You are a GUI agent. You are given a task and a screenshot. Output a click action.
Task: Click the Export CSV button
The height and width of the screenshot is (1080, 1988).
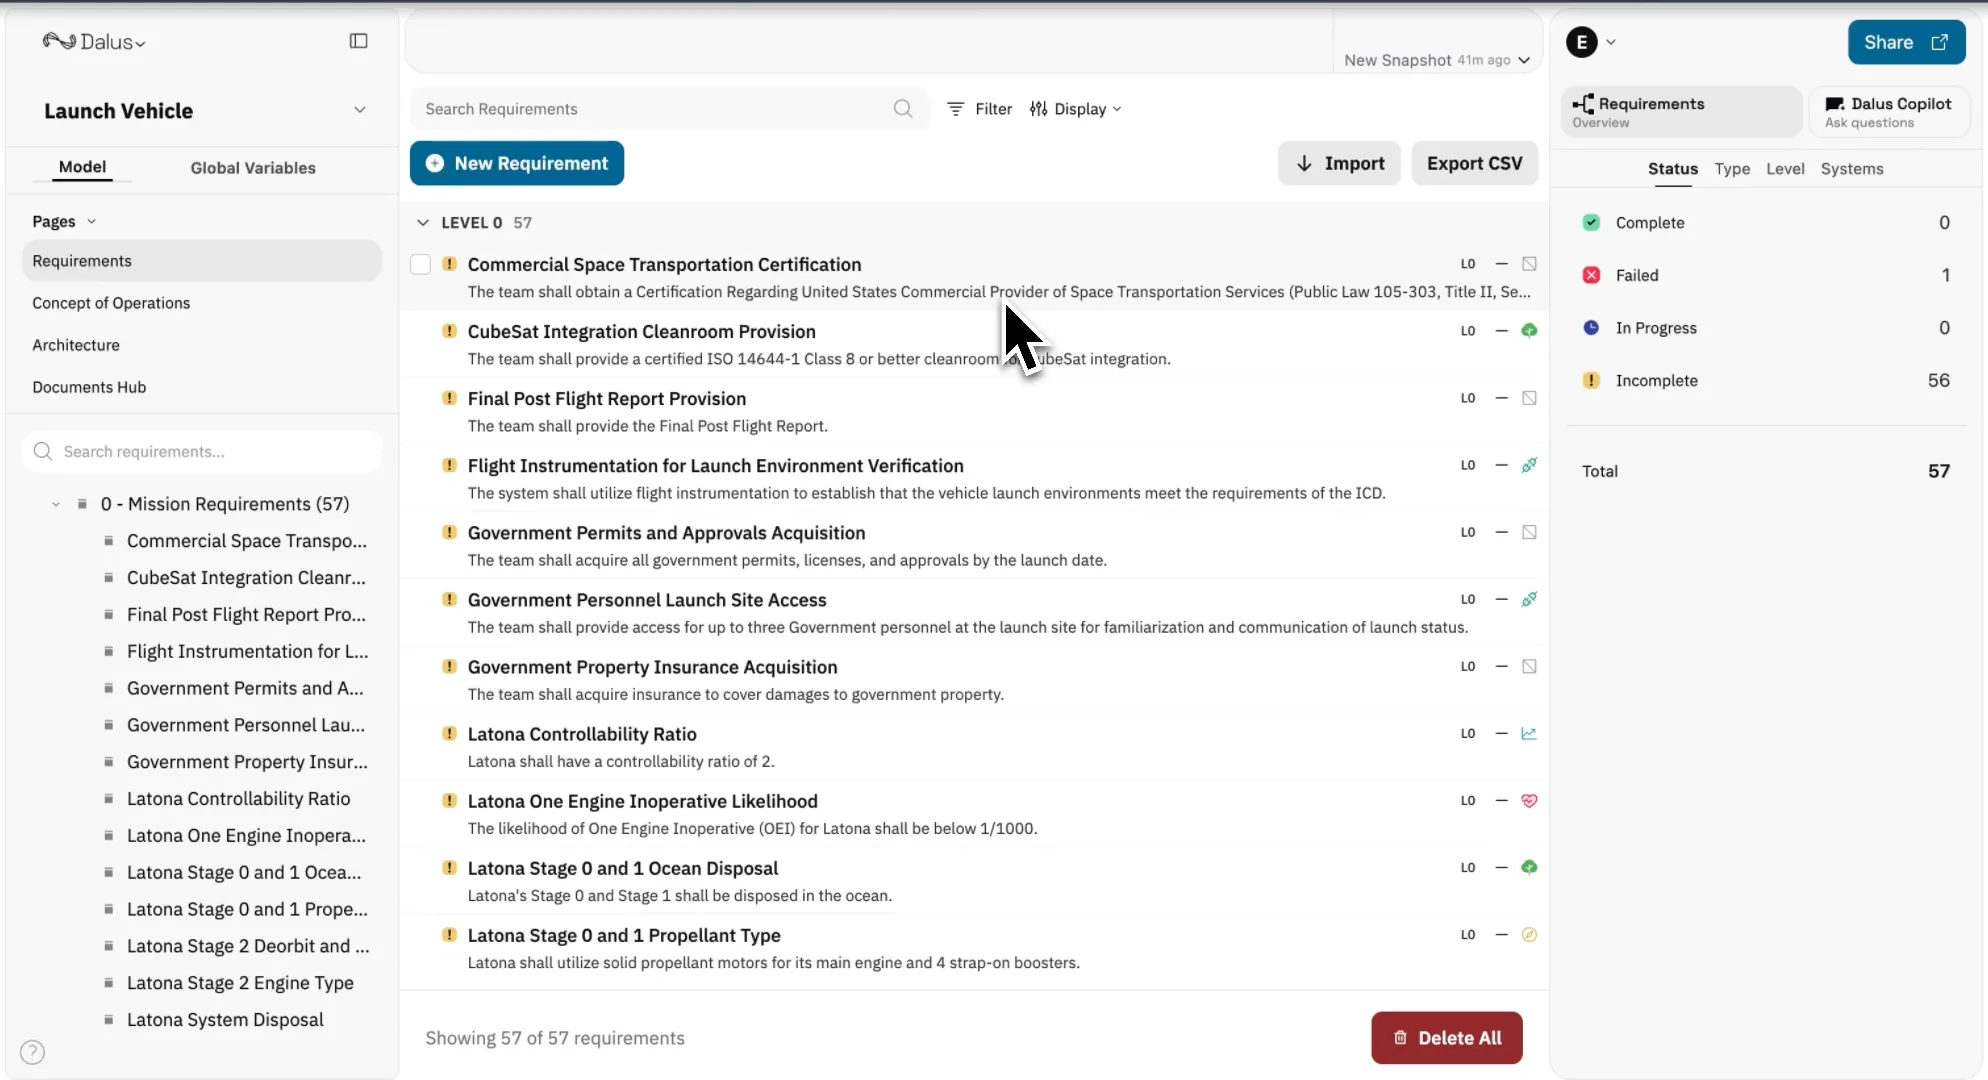[x=1474, y=163]
